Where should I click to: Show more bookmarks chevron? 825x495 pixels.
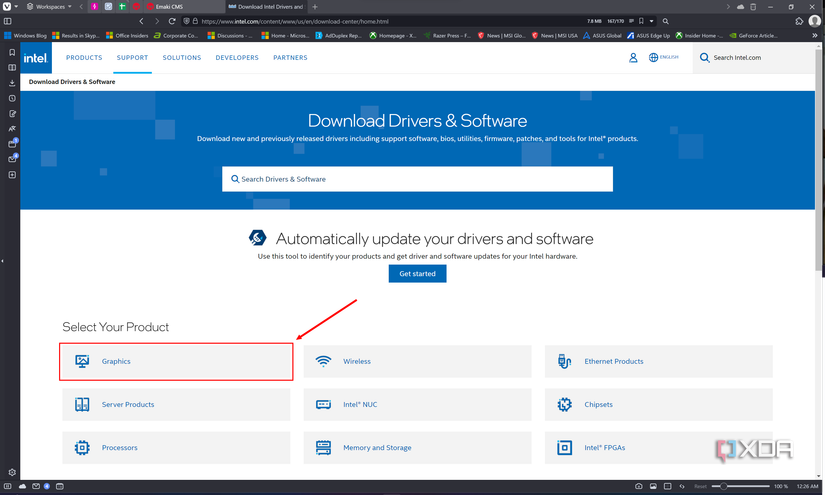coord(815,35)
